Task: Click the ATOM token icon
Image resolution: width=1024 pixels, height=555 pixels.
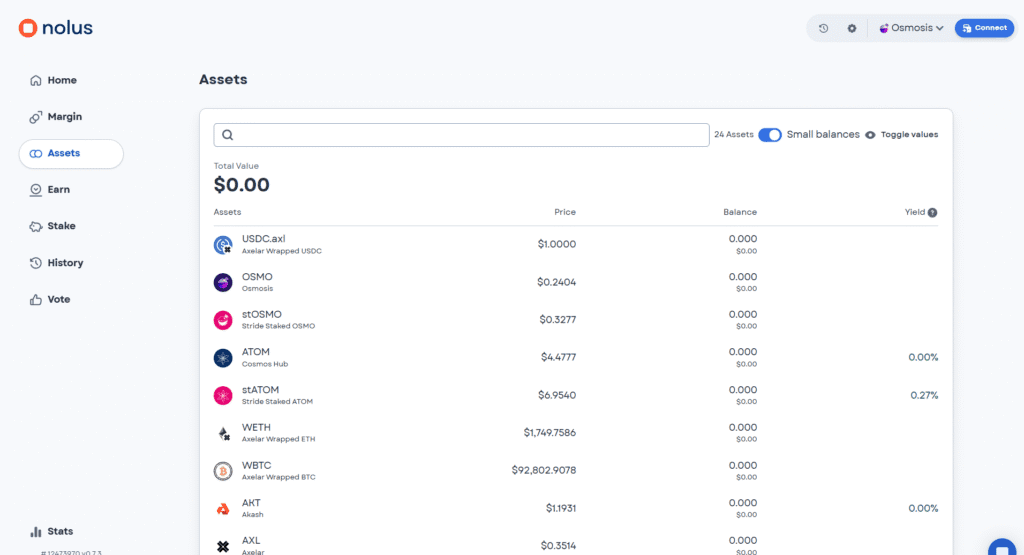Action: 223,358
